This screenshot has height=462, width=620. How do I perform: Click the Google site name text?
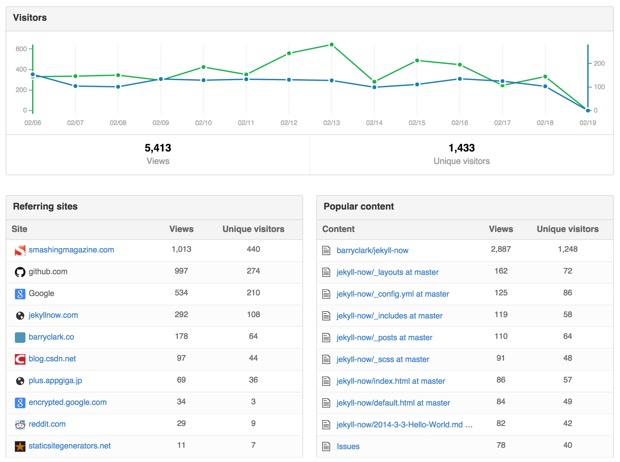click(41, 293)
